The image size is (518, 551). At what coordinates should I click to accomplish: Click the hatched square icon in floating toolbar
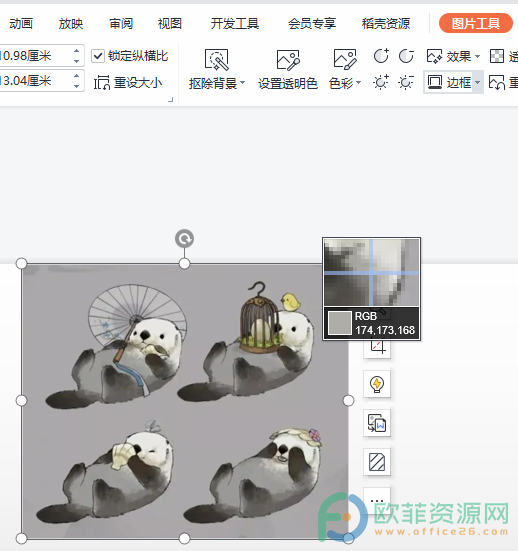[377, 462]
